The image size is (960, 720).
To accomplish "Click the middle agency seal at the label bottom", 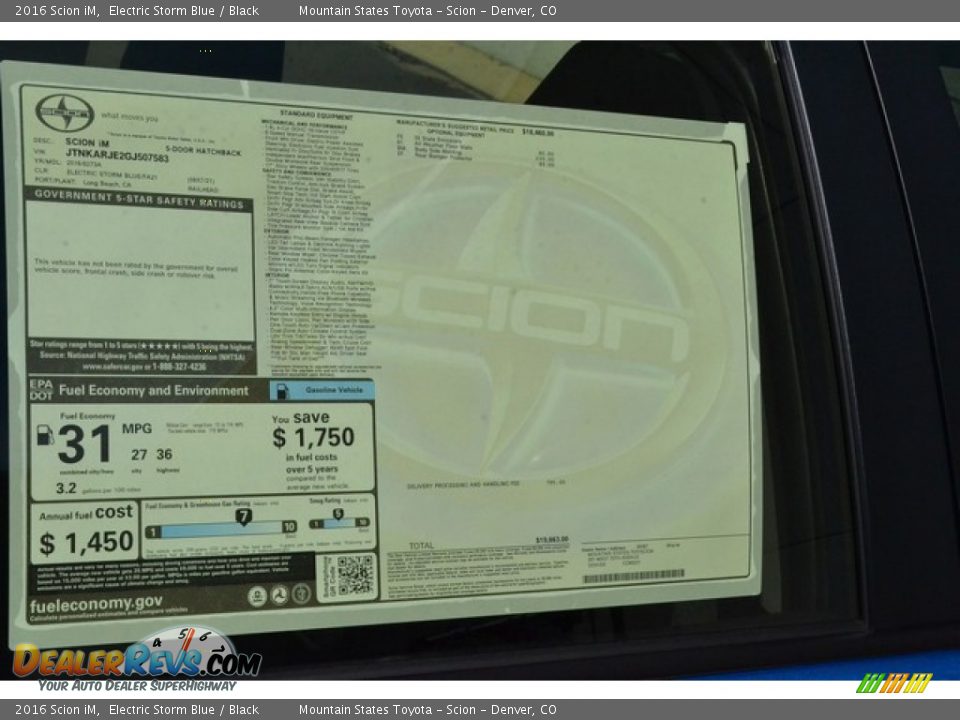I will [279, 595].
